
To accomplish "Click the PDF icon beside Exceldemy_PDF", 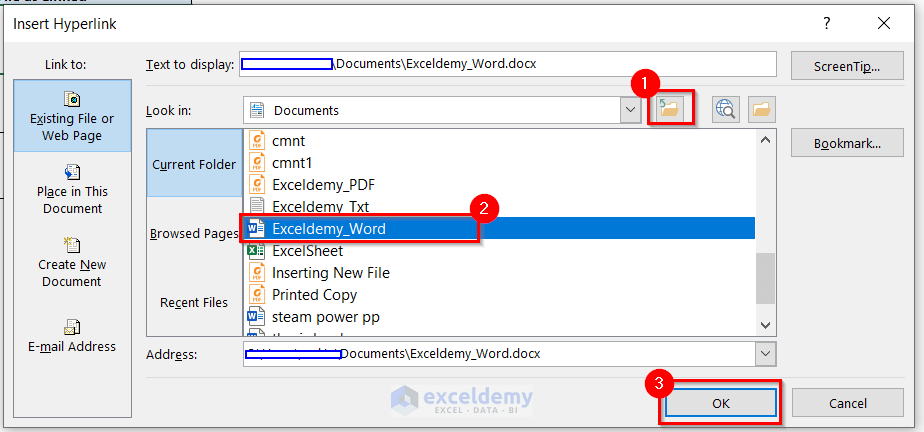I will click(x=257, y=184).
